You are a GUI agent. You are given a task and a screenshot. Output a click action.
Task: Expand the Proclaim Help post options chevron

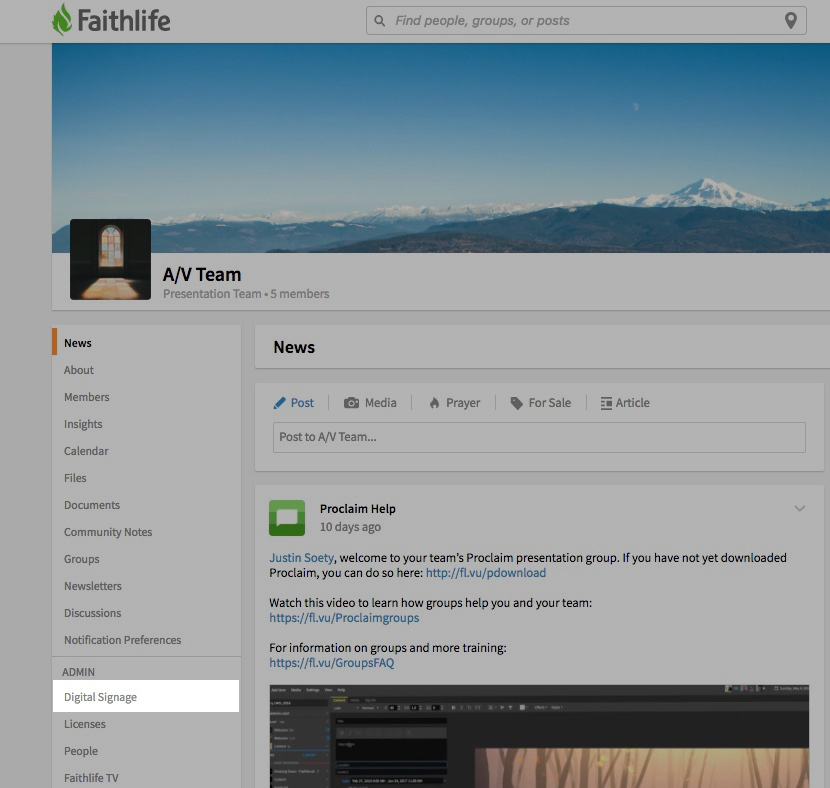coord(799,509)
